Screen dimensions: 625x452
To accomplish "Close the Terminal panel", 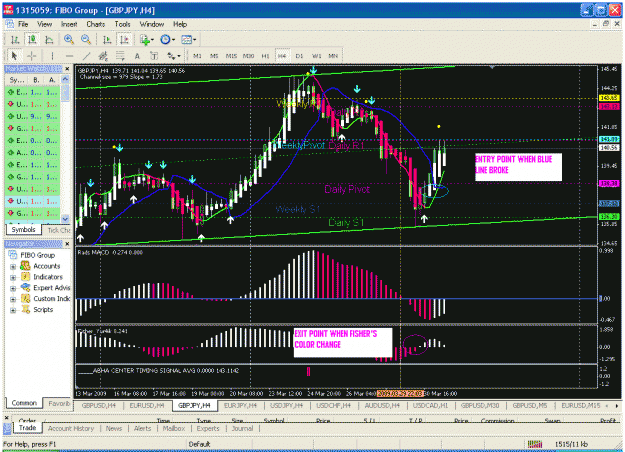I will [6, 417].
